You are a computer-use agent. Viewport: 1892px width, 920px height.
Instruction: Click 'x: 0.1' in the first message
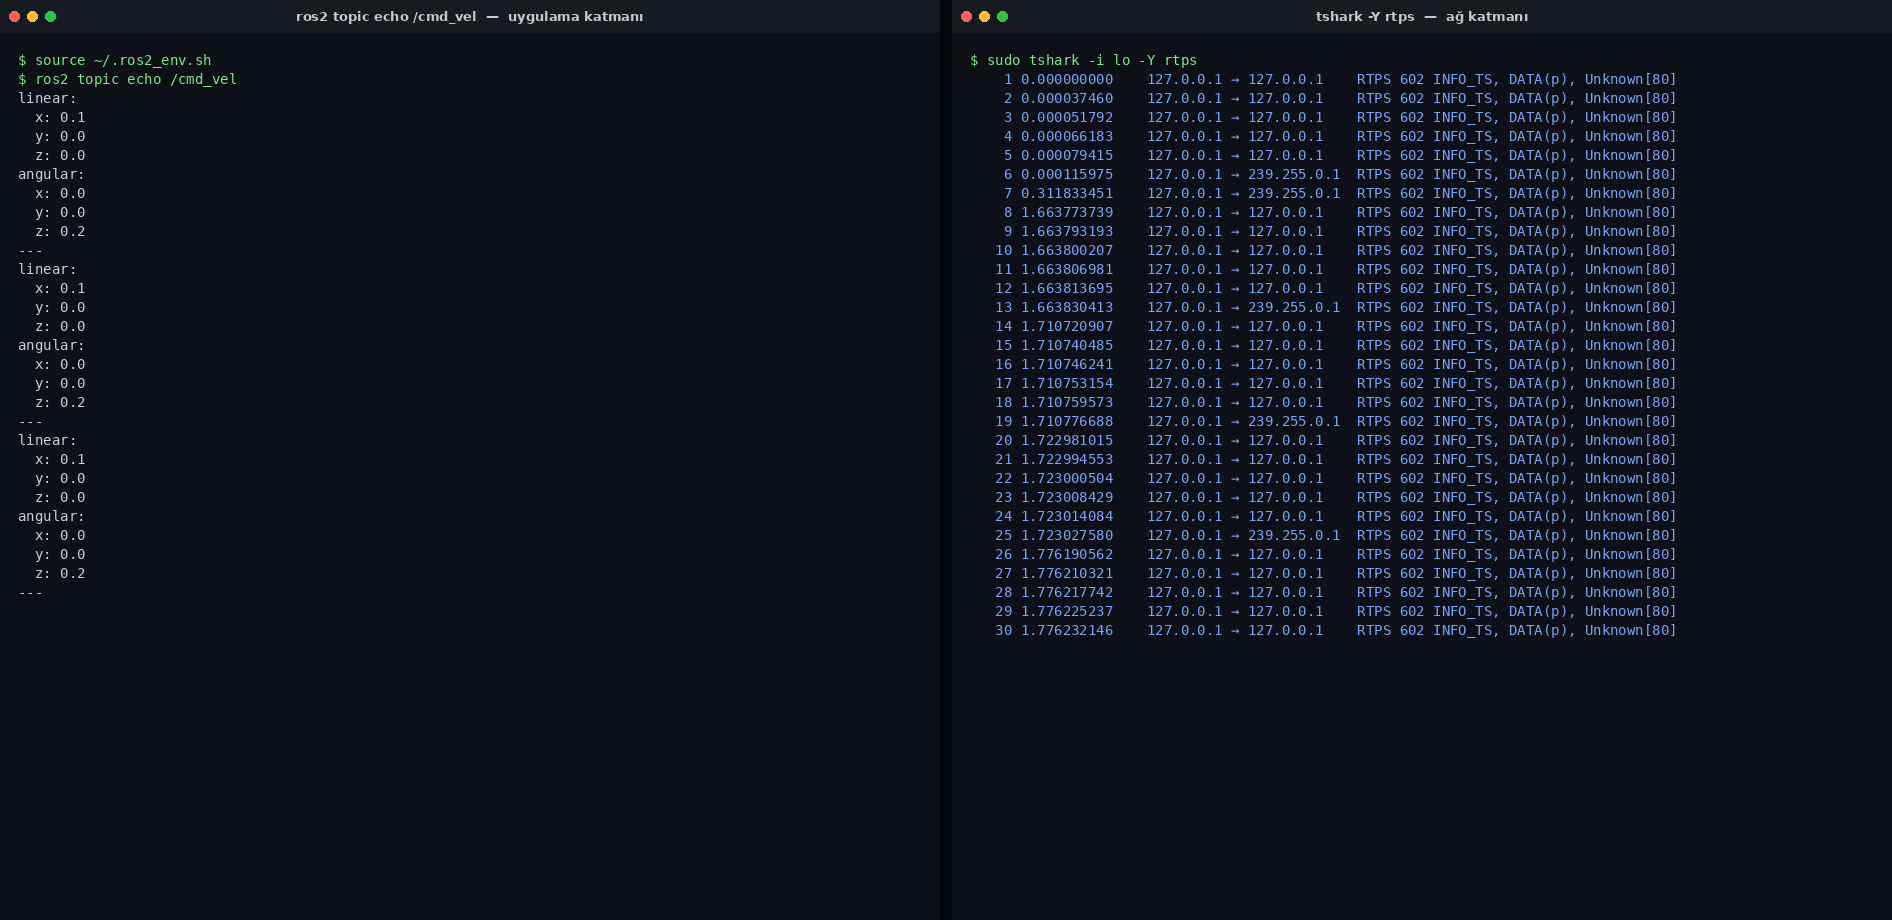tap(60, 117)
